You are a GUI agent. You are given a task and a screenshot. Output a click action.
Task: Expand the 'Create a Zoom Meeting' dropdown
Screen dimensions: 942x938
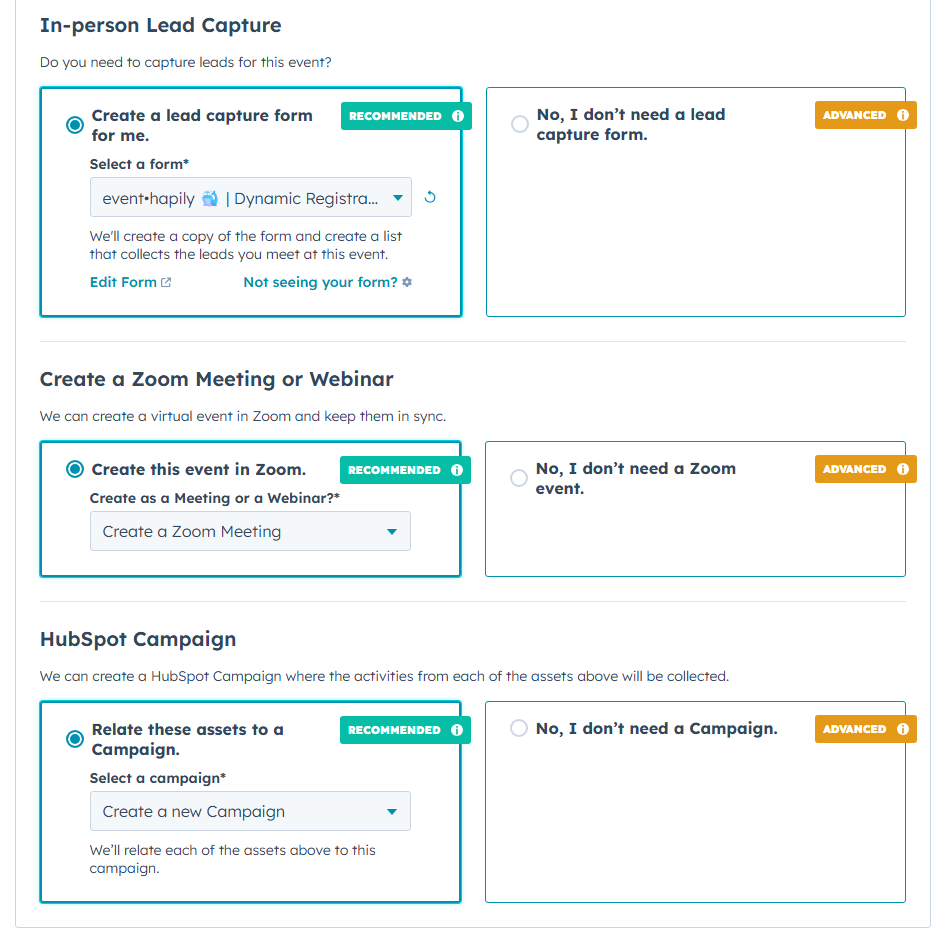(250, 532)
